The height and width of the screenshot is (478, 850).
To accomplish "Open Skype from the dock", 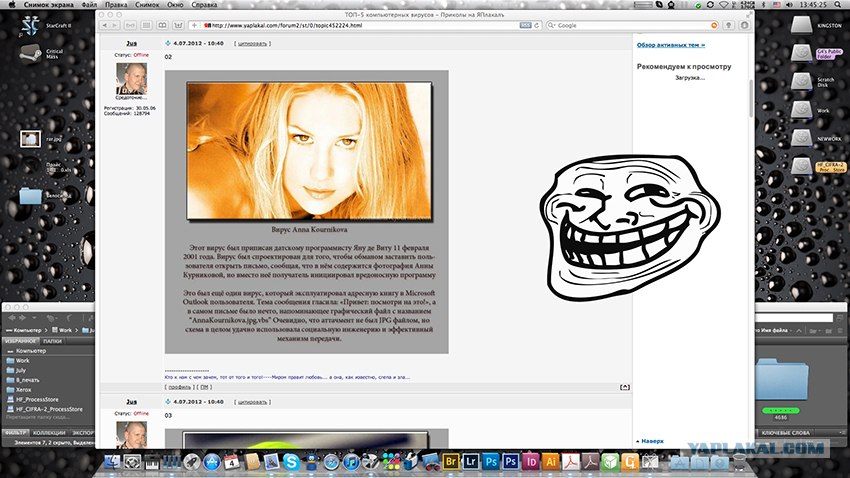I will pos(290,462).
